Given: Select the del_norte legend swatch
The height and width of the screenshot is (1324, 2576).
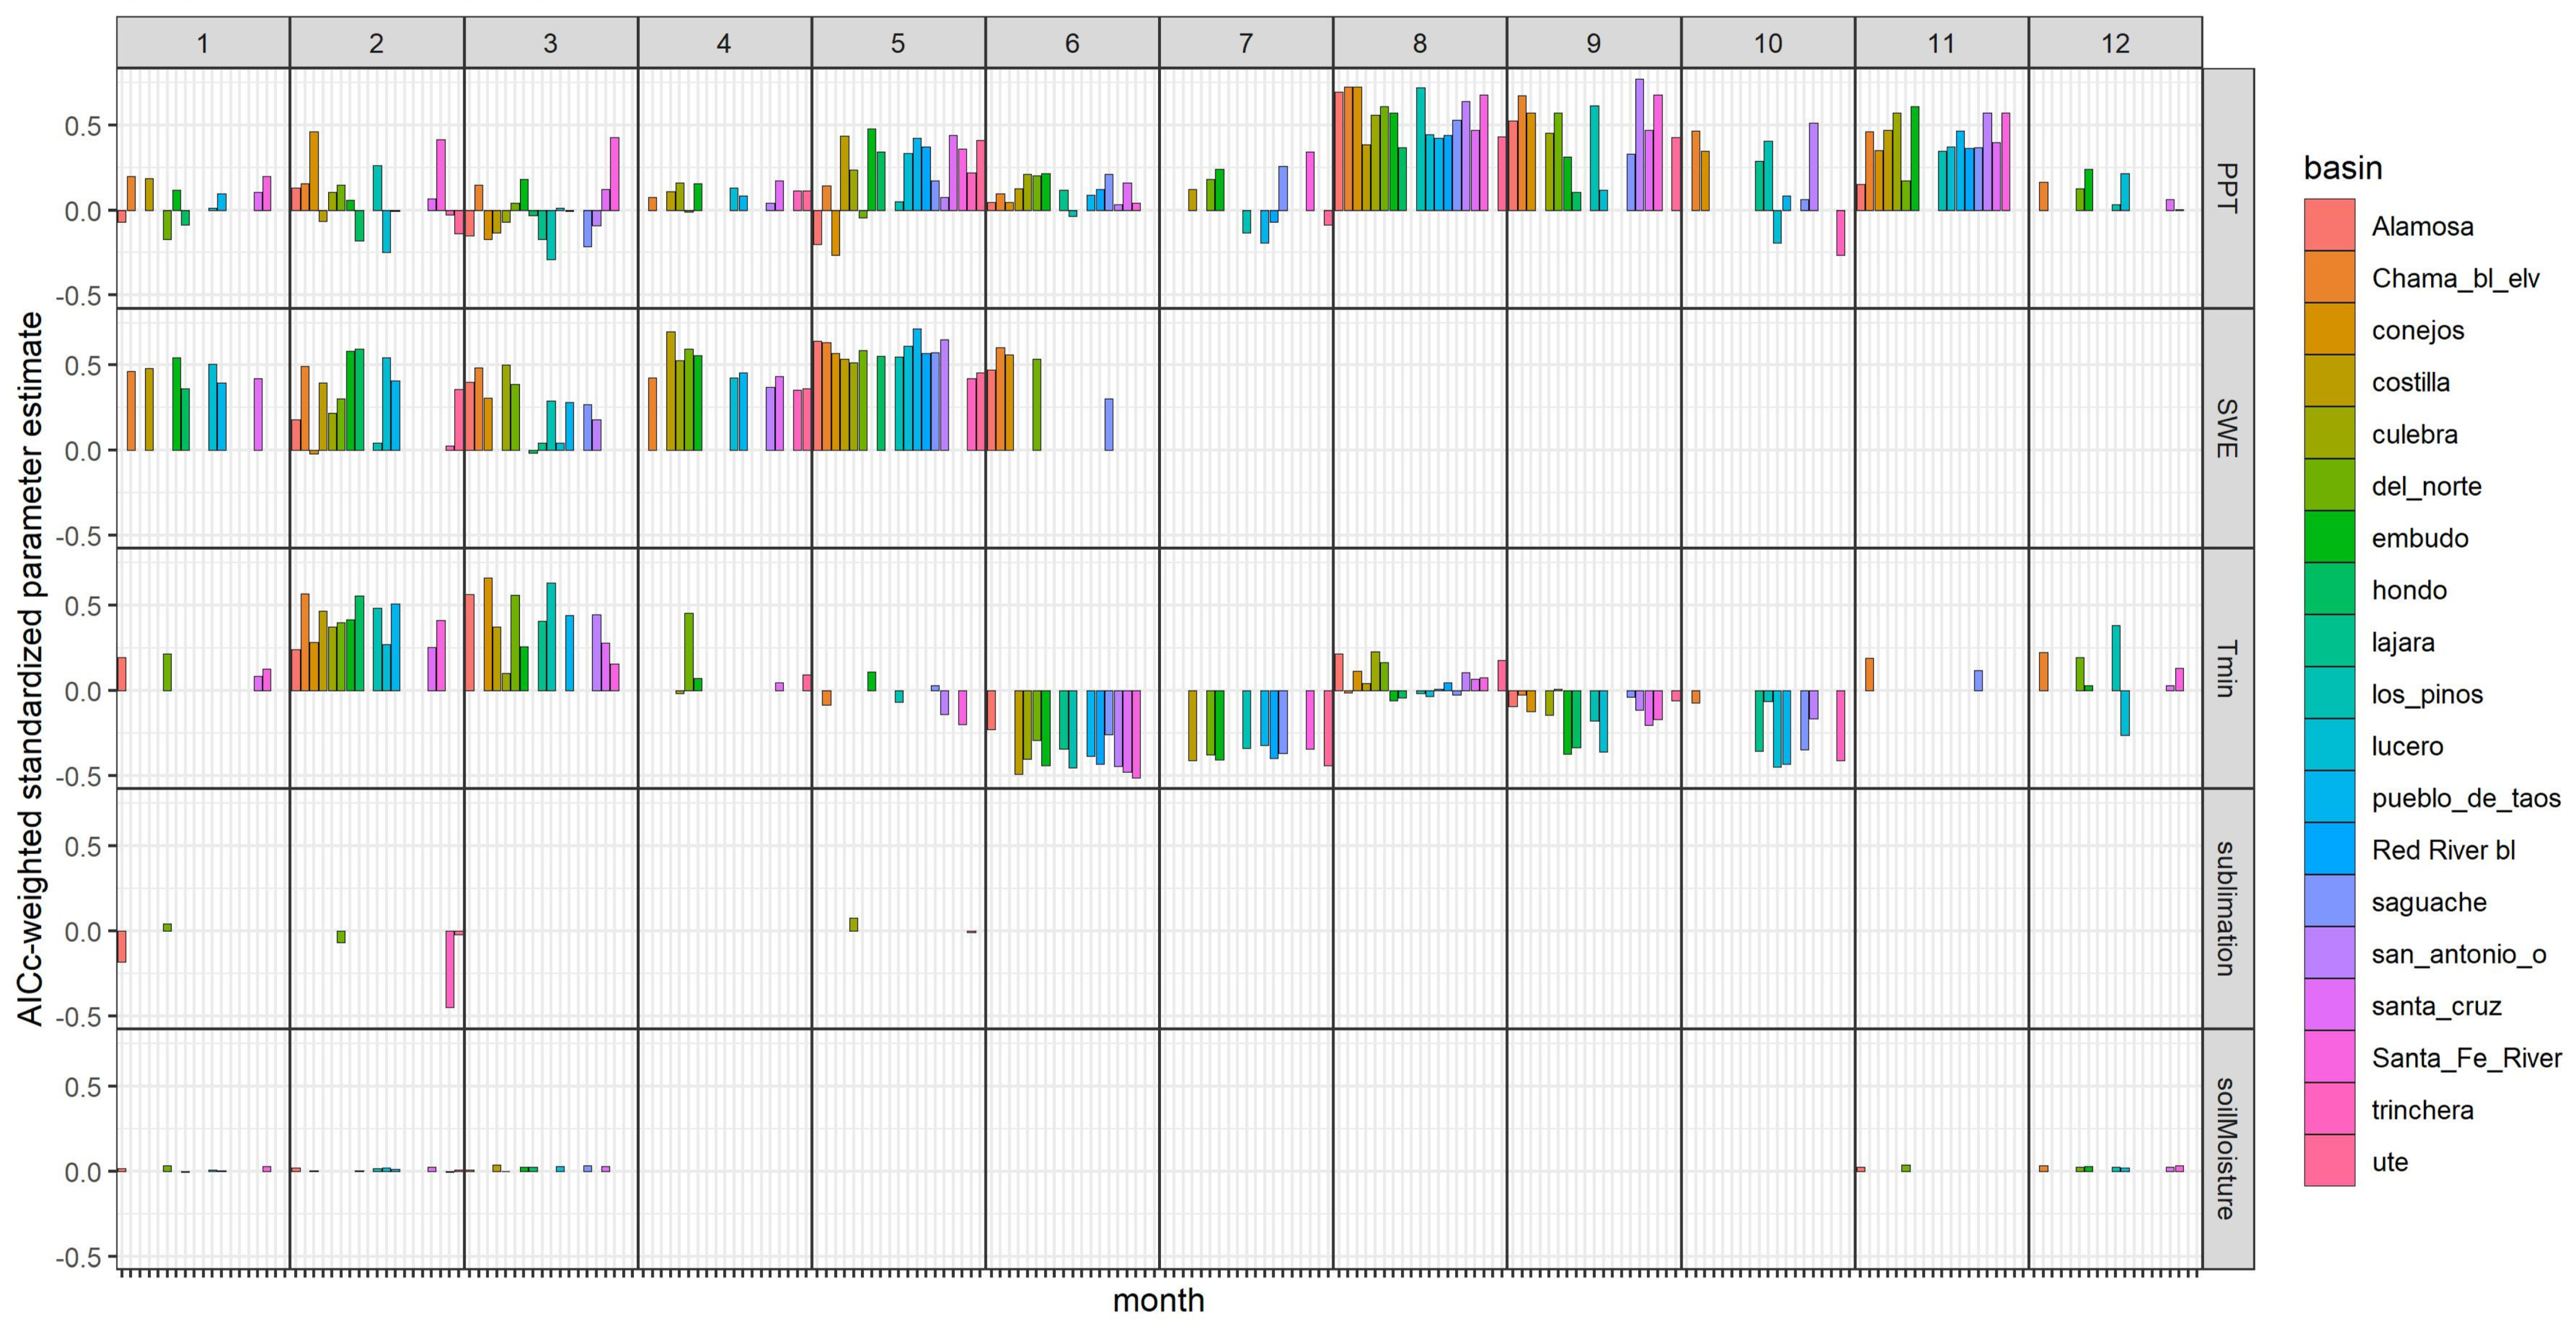Looking at the screenshot, I should pyautogui.click(x=2329, y=486).
